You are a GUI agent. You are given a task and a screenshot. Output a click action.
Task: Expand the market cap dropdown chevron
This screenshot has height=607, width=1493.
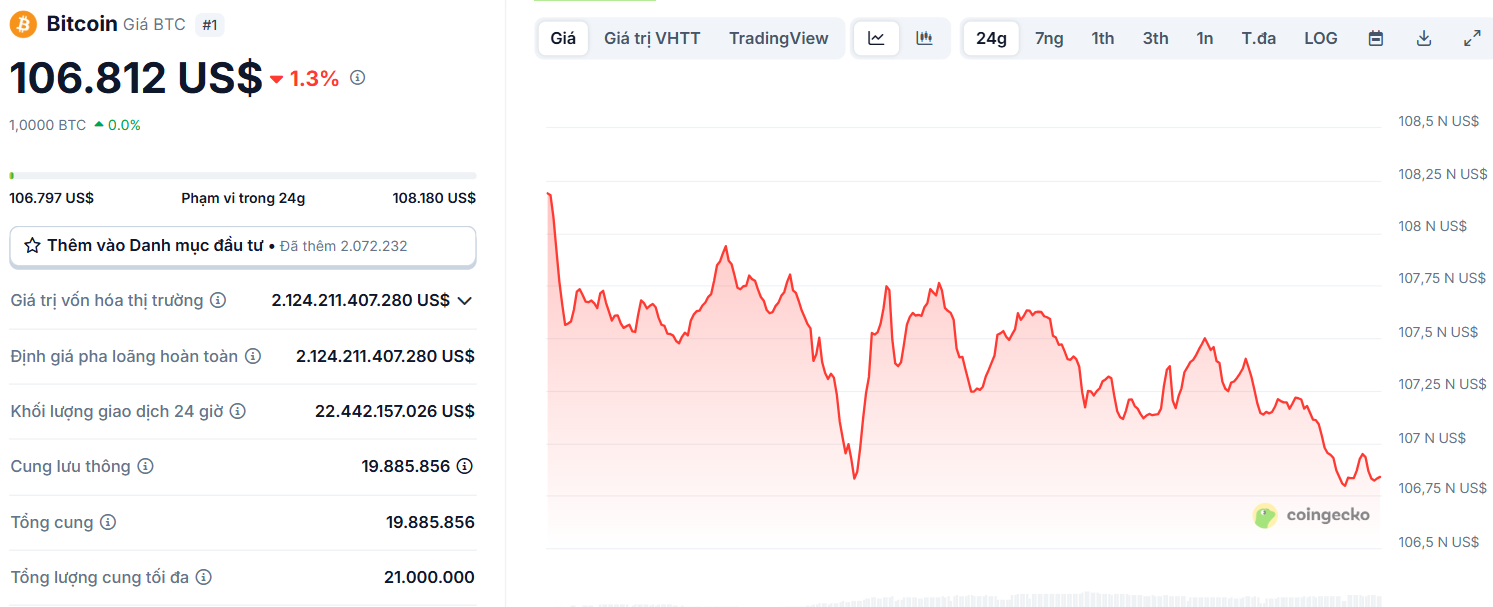pyautogui.click(x=464, y=301)
